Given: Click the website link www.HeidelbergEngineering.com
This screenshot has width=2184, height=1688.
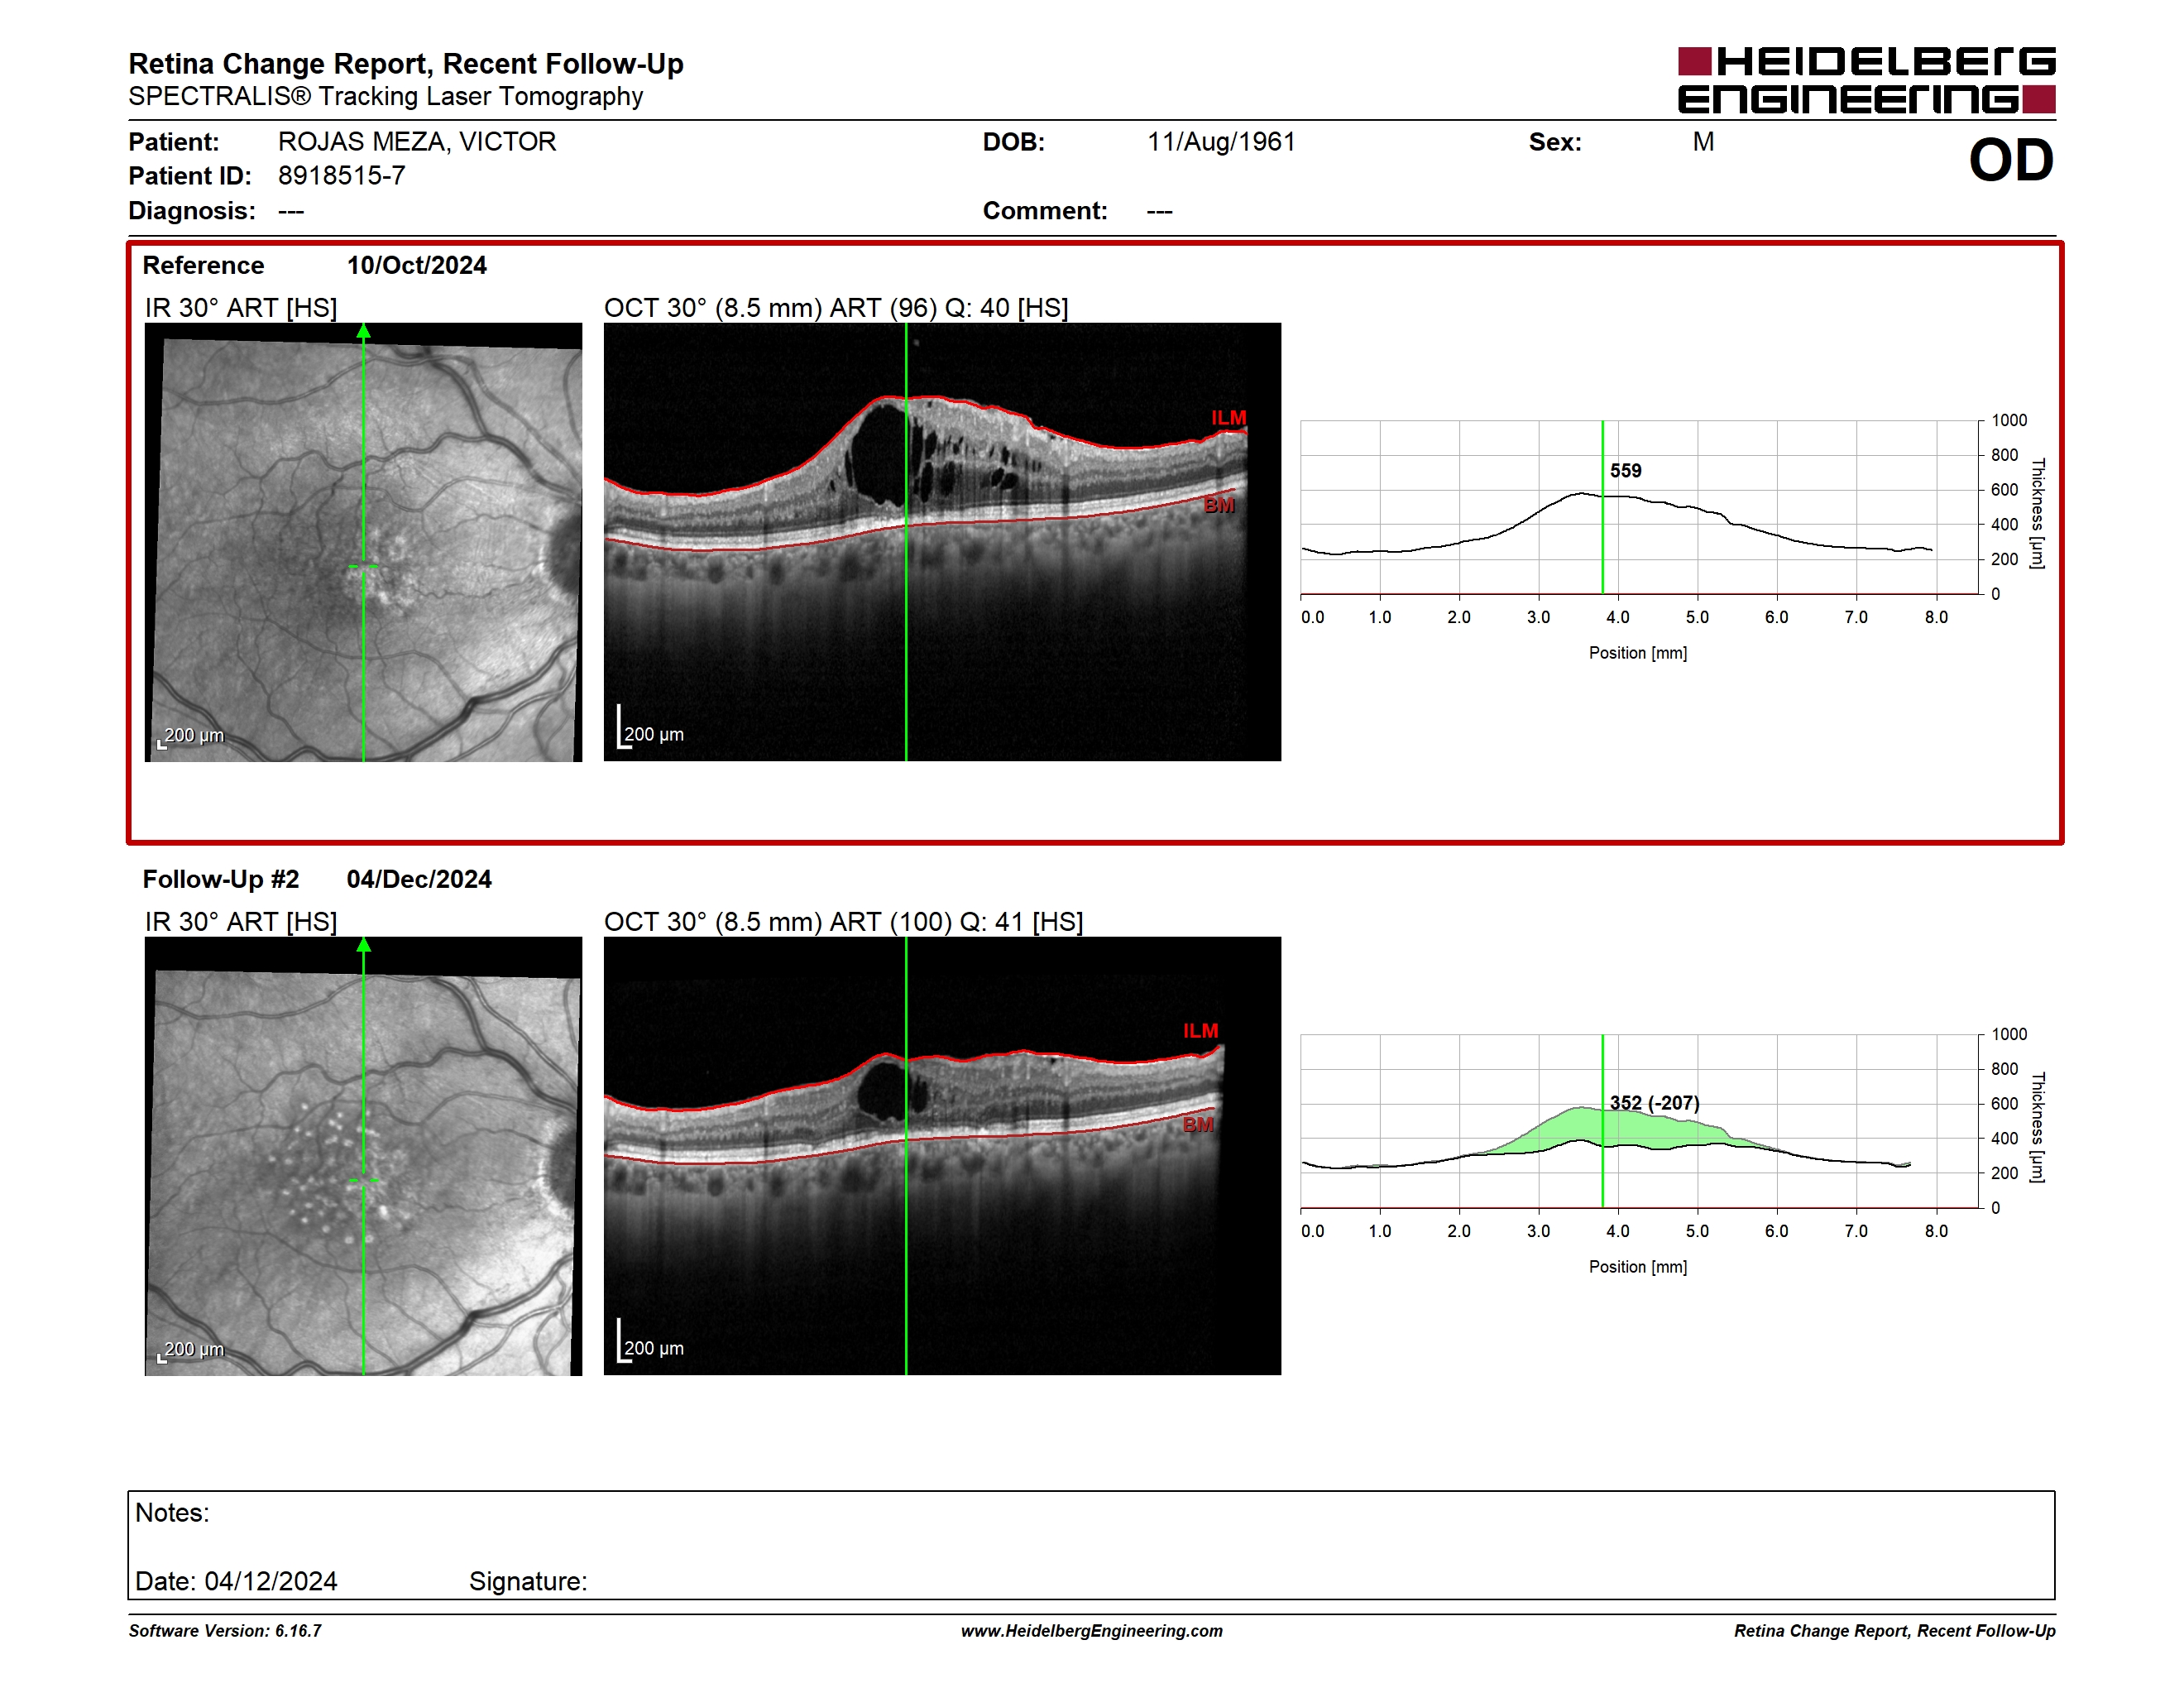Looking at the screenshot, I should [1091, 1631].
